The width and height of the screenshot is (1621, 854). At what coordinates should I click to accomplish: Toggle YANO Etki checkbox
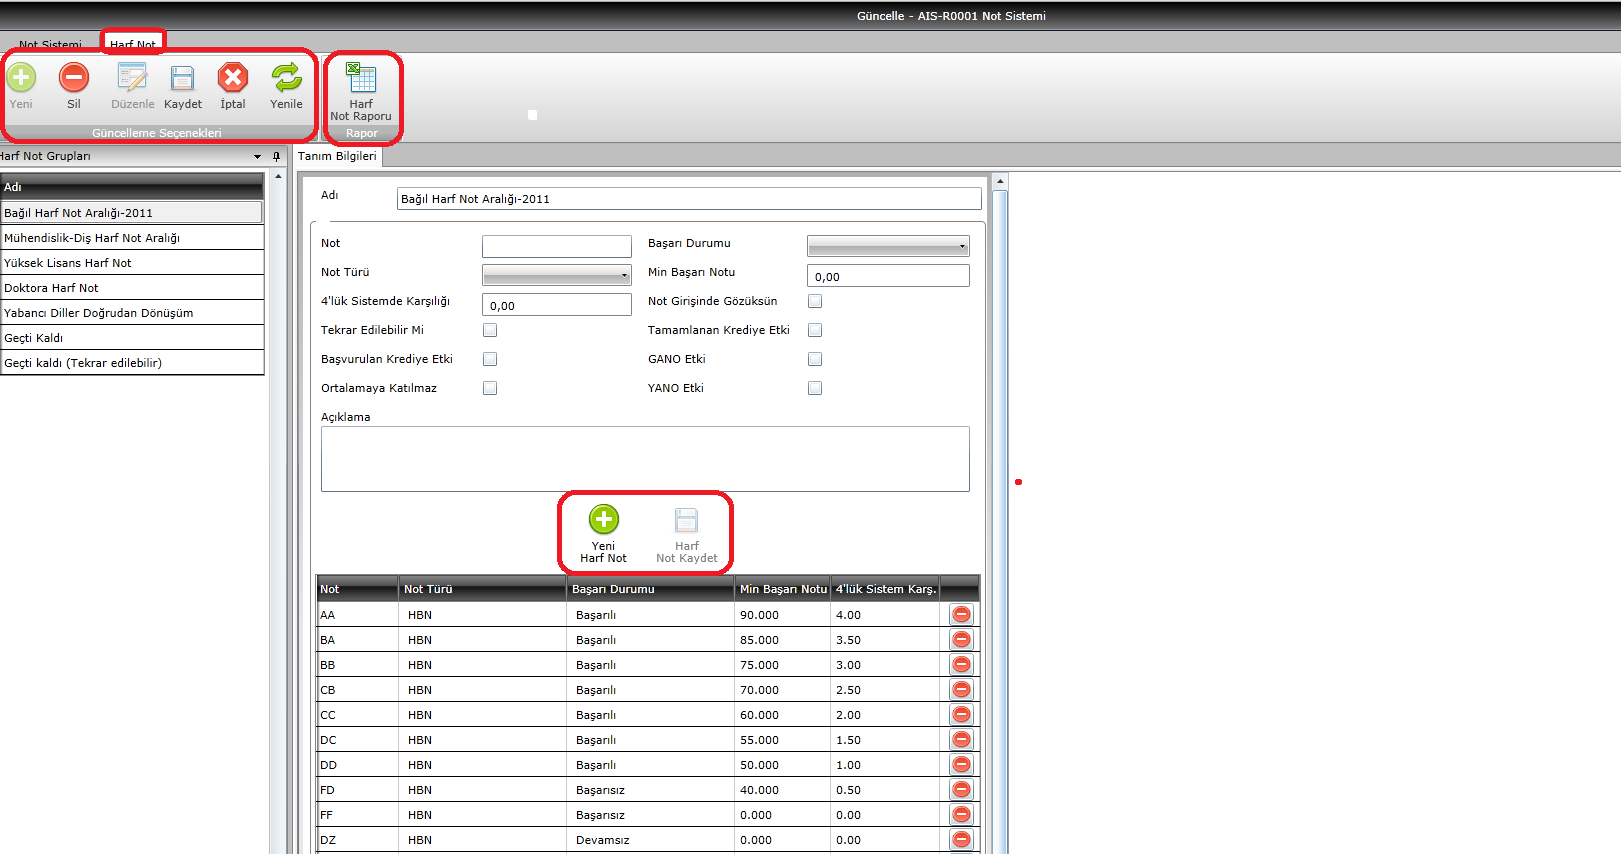click(x=815, y=388)
